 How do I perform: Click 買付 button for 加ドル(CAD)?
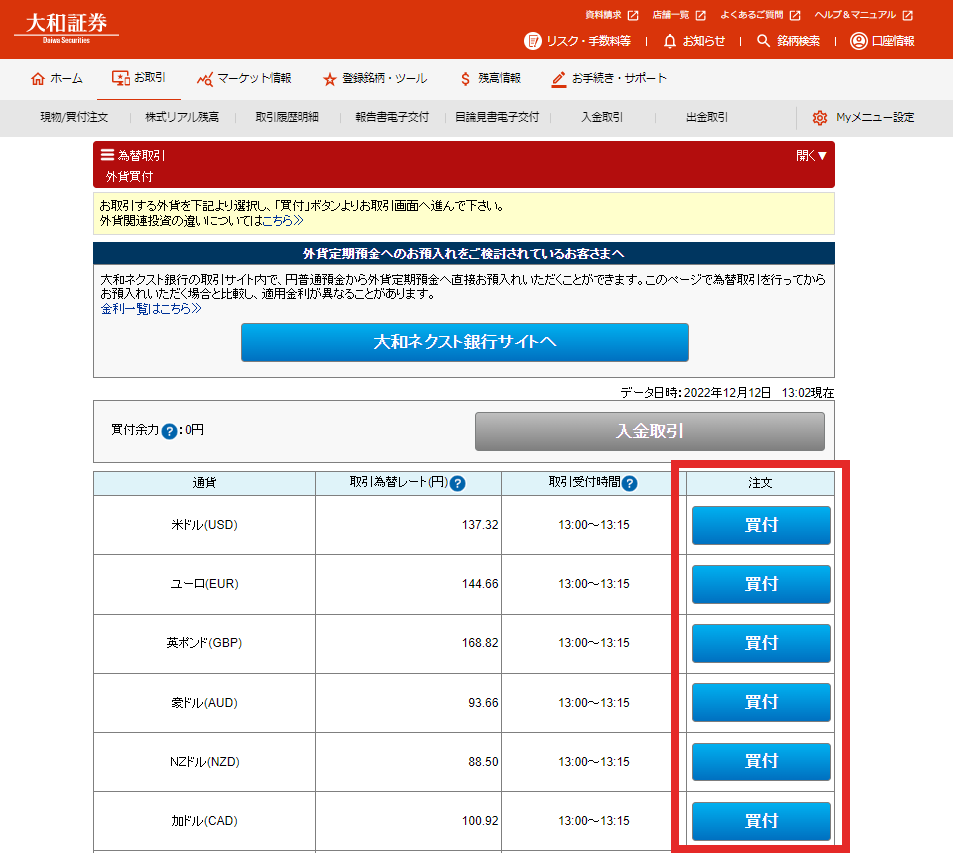pyautogui.click(x=761, y=821)
